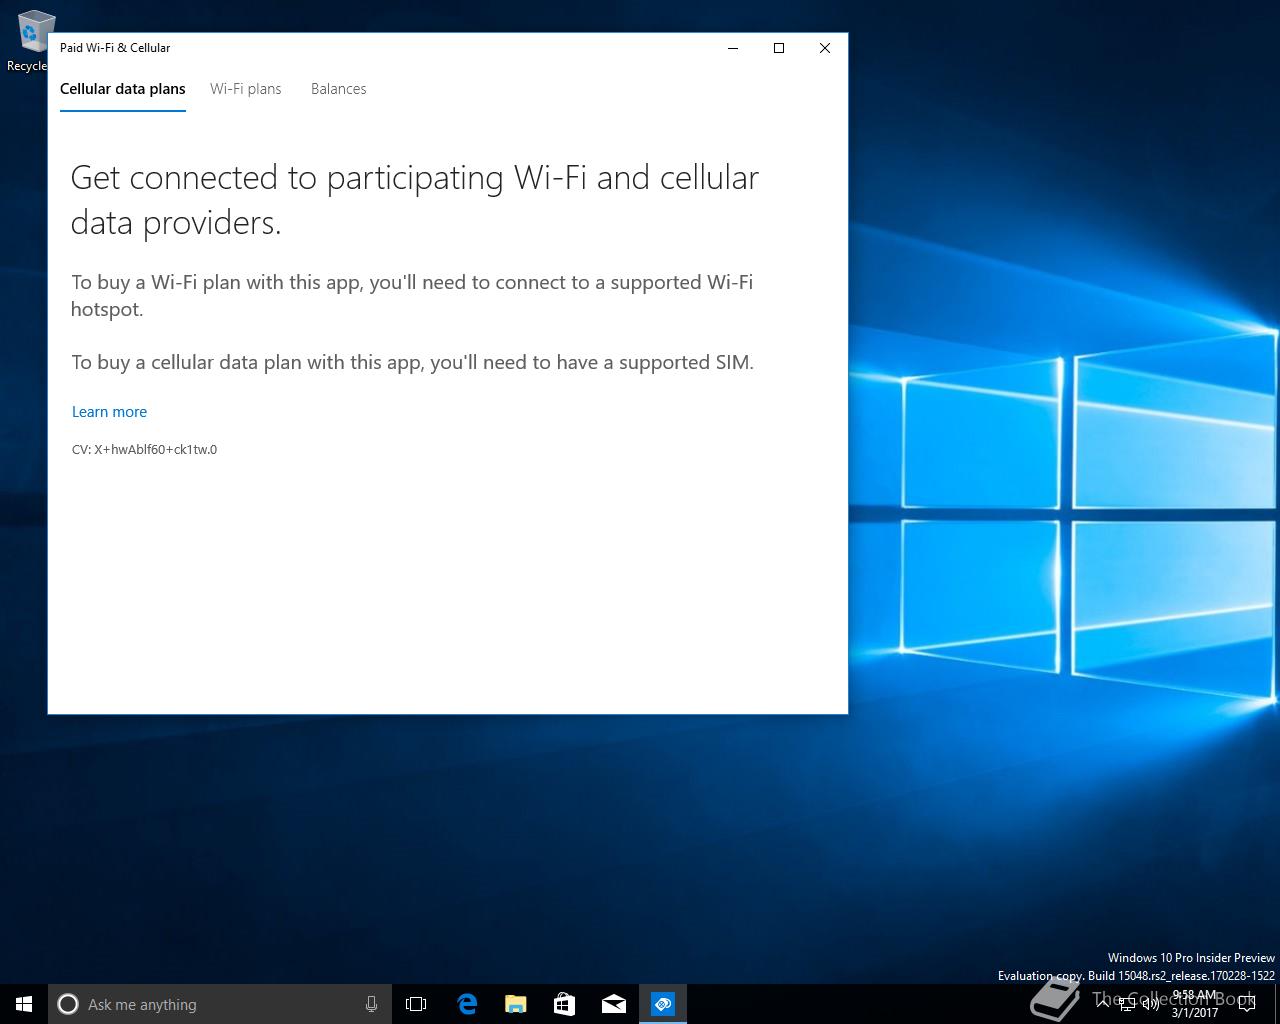The width and height of the screenshot is (1280, 1024).
Task: Click the Cortana Ask me anything box
Action: tap(219, 1004)
